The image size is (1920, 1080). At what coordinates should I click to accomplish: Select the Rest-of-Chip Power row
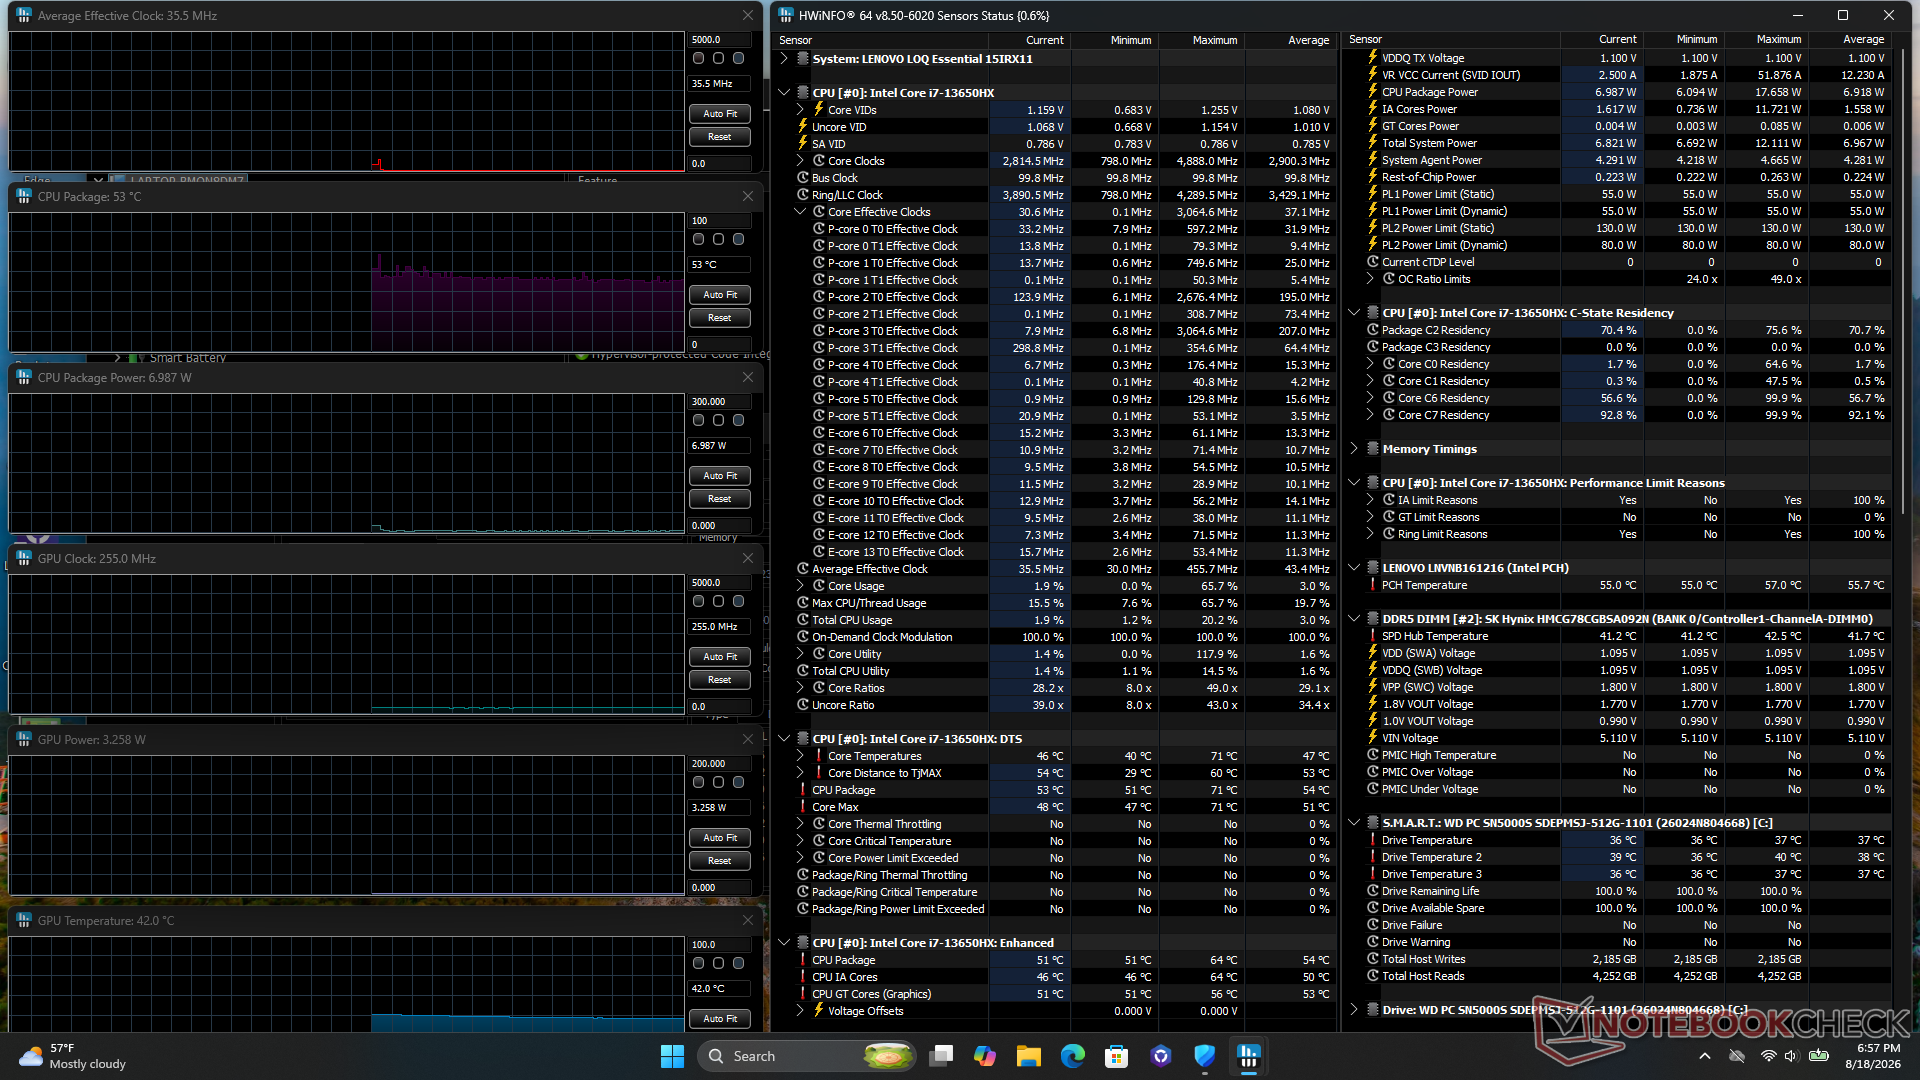coord(1620,177)
